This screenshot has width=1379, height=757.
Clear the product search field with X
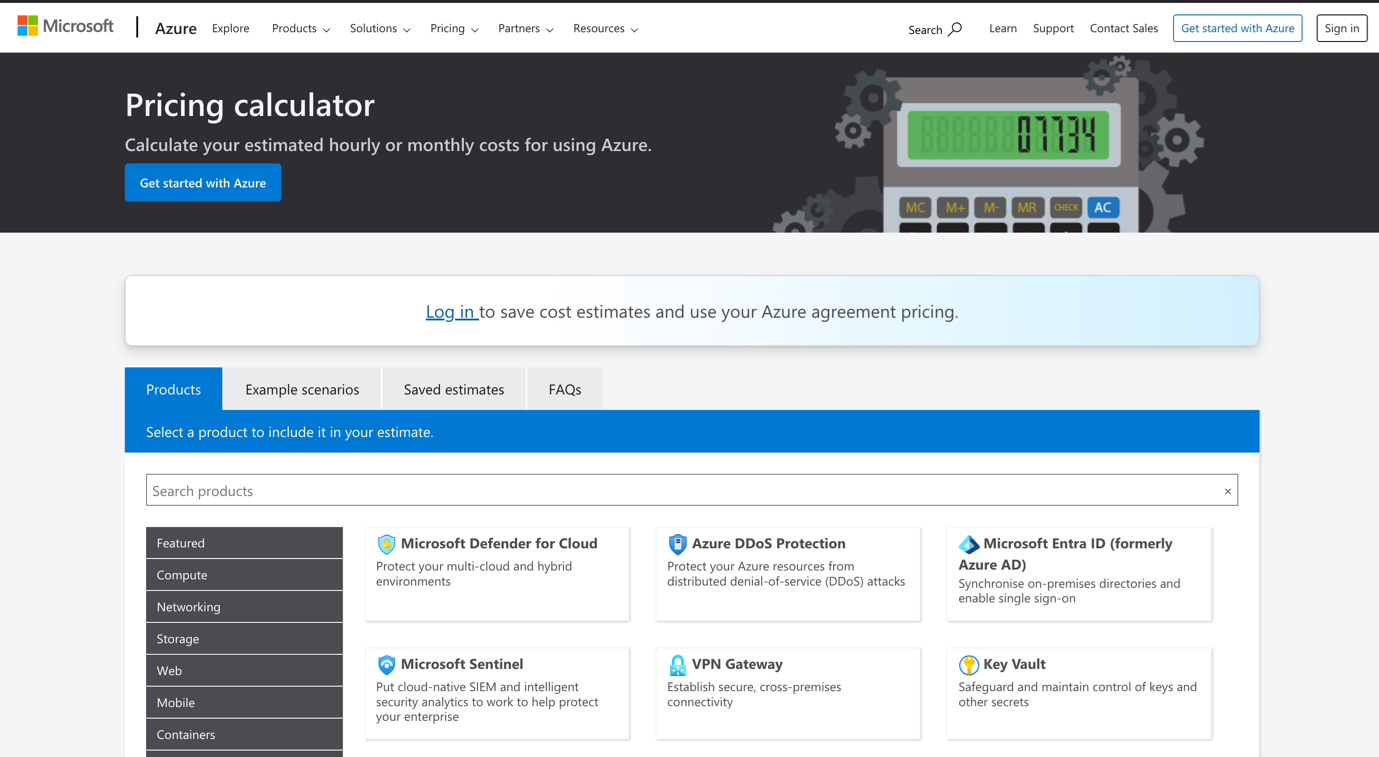(1227, 491)
